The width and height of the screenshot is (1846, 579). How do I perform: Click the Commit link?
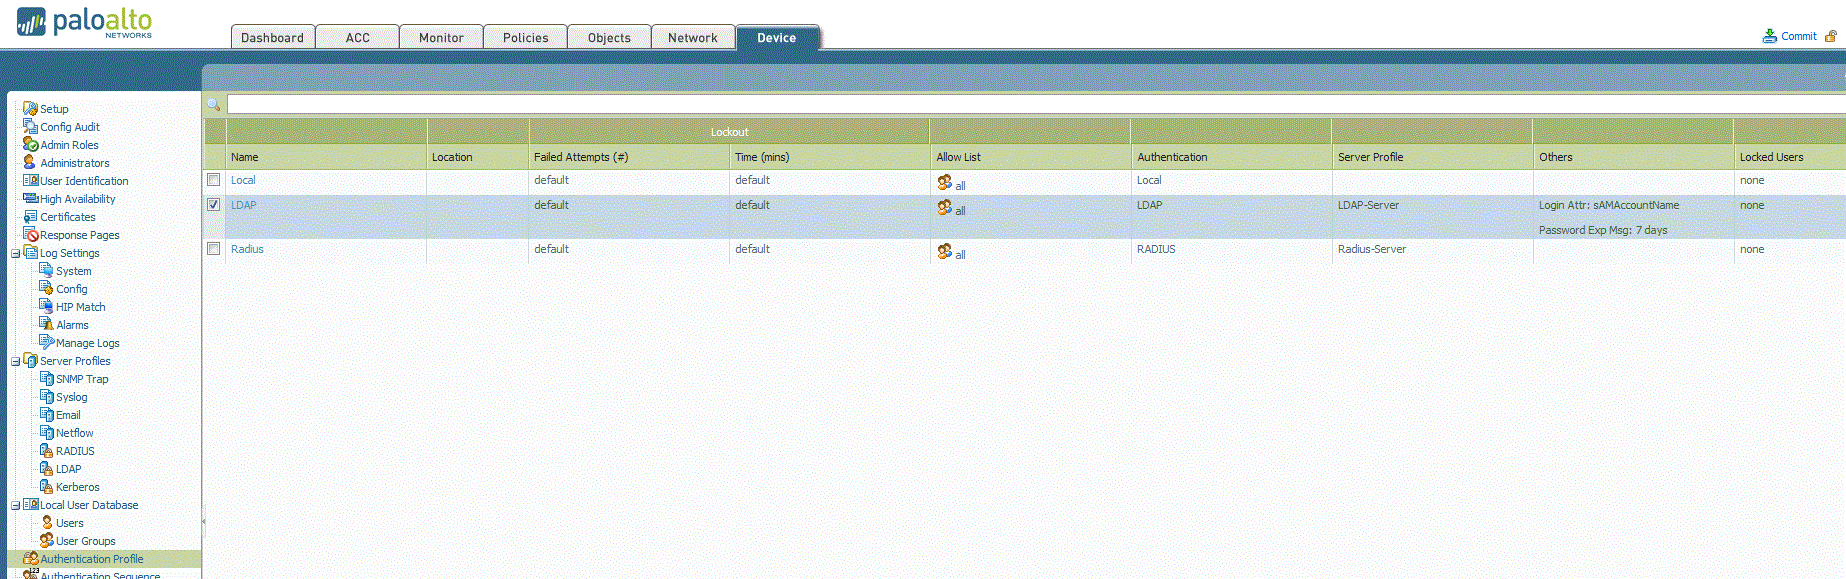pos(1798,36)
